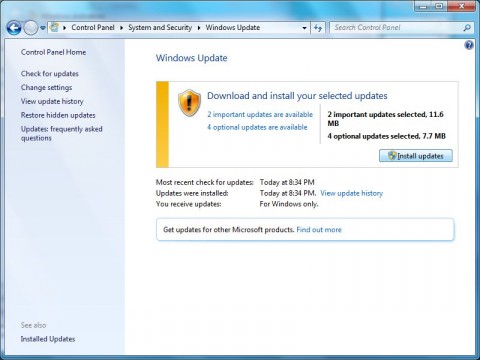Open Help with the blue question icon
Image resolution: width=480 pixels, height=360 pixels.
469,45
